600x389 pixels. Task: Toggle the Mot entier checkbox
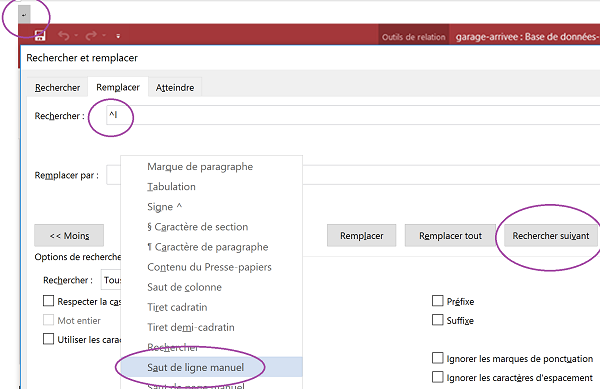[49, 320]
